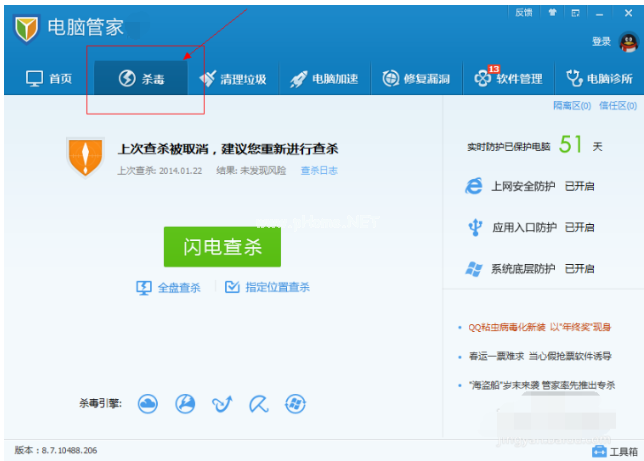This screenshot has width=644, height=461.
Task: Toggle 系统底层防护 已开启 status
Action: 579,269
